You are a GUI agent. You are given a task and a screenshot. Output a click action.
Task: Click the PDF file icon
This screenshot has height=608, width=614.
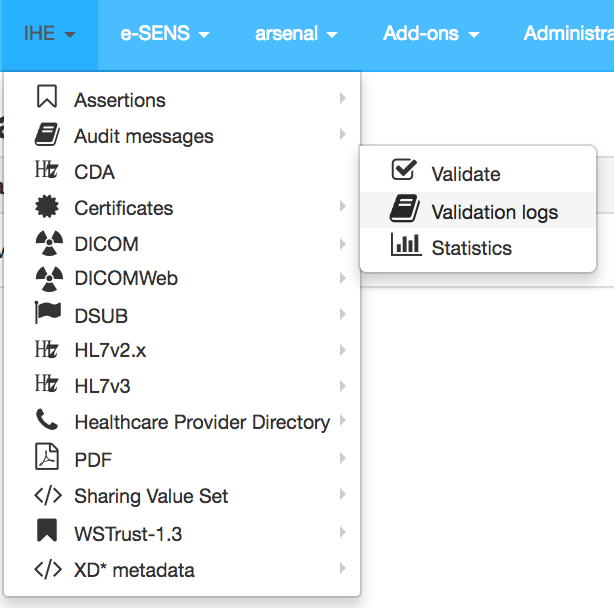[46, 459]
